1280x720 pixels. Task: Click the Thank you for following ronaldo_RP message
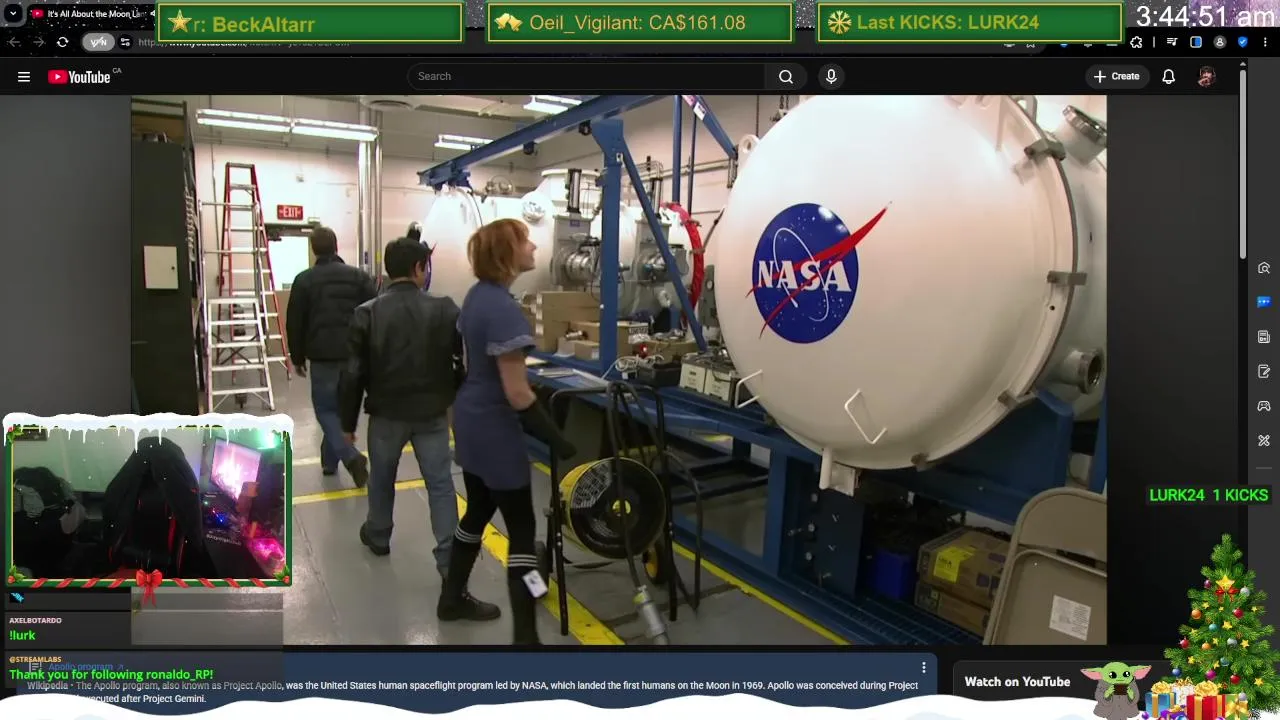pyautogui.click(x=111, y=674)
